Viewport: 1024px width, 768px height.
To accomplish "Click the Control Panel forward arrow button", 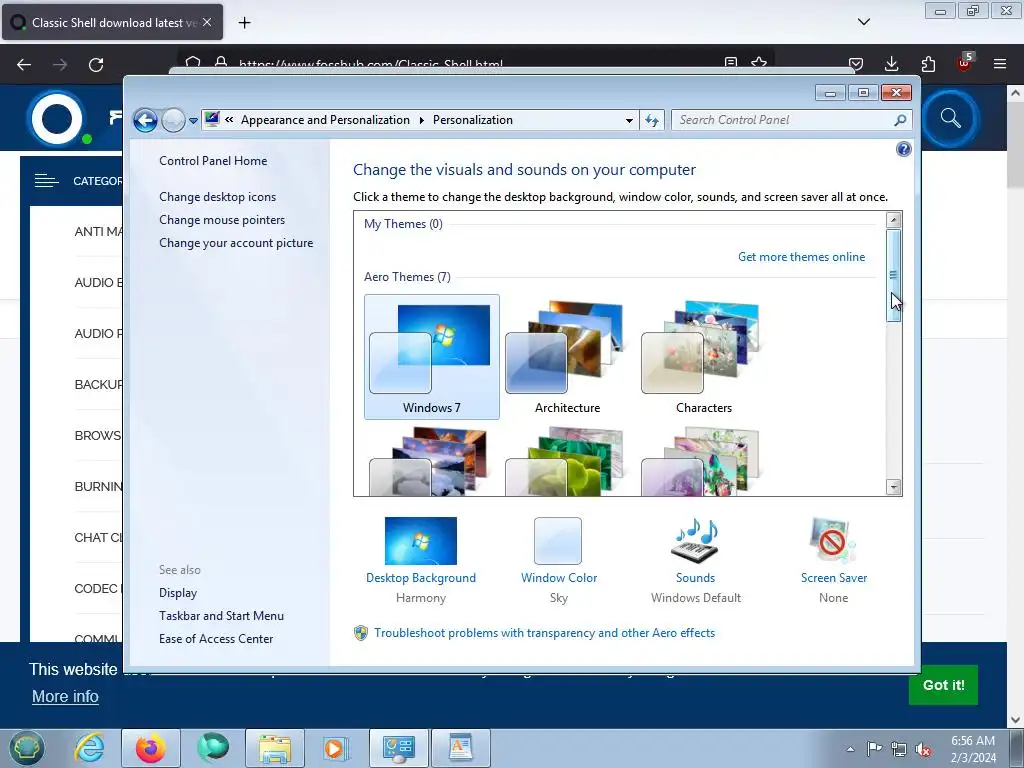I will [173, 120].
